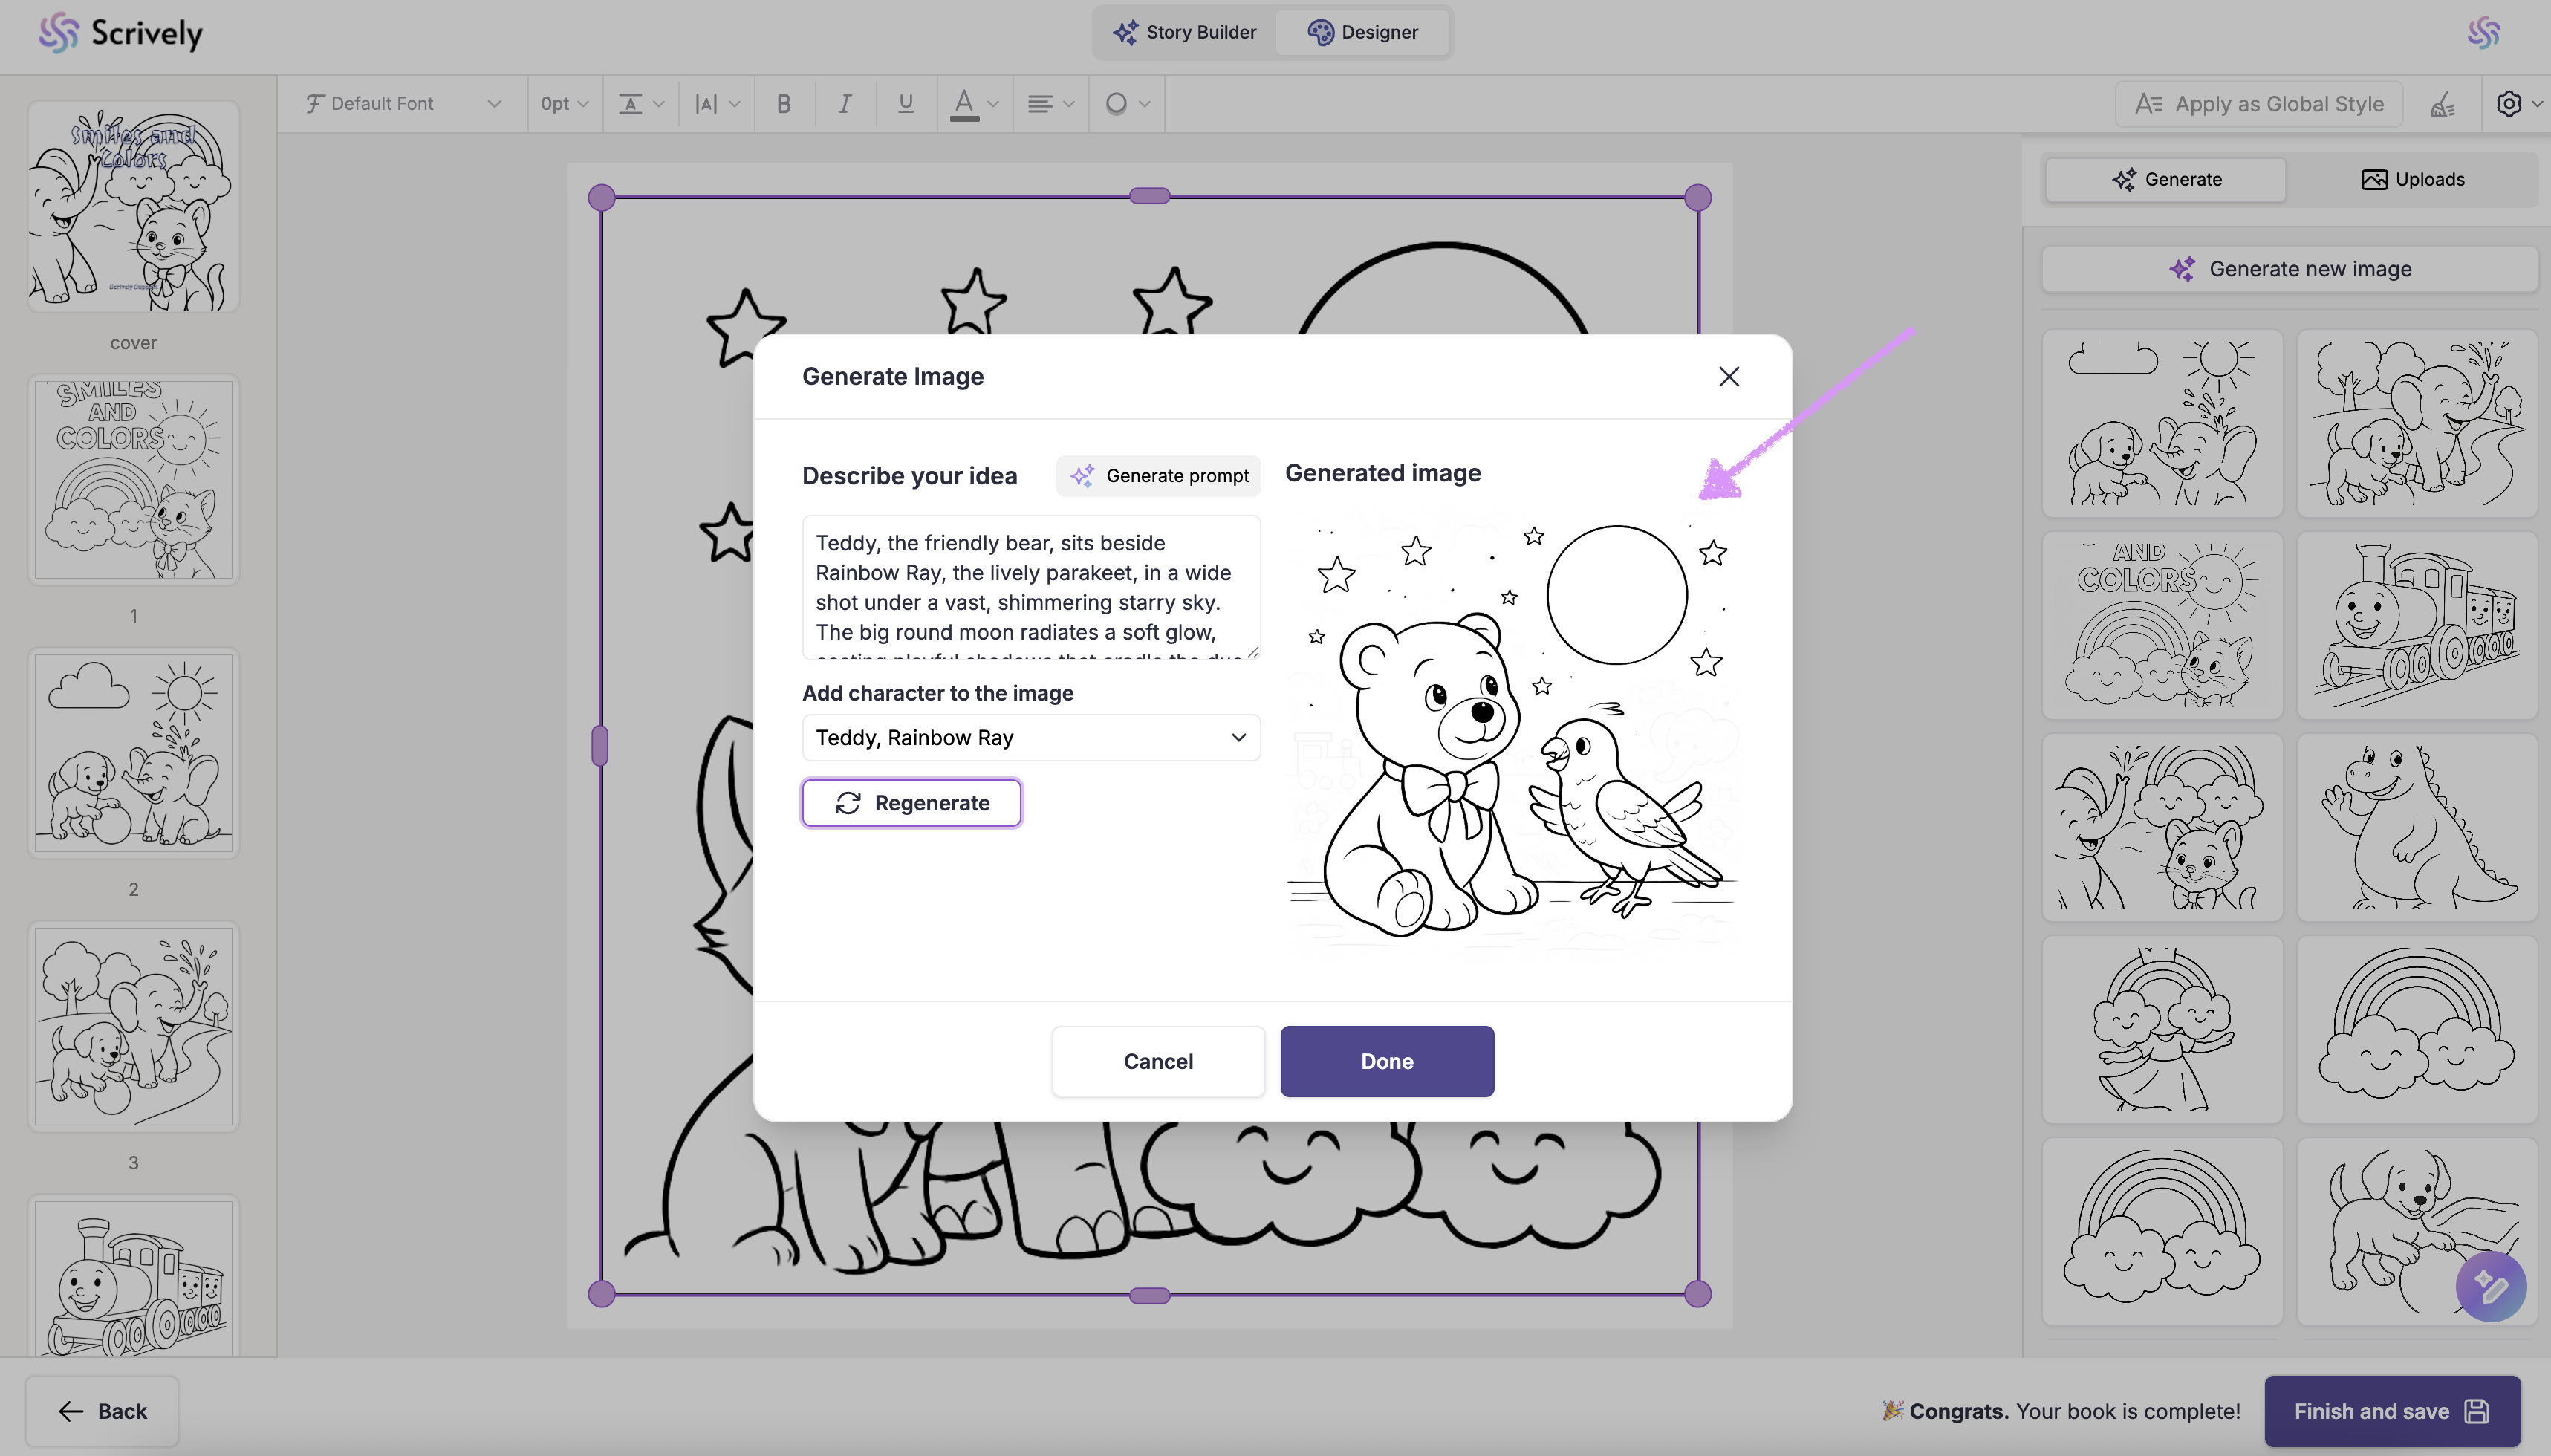Click the idea description text area
This screenshot has height=1456, width=2551.
tap(1031, 587)
